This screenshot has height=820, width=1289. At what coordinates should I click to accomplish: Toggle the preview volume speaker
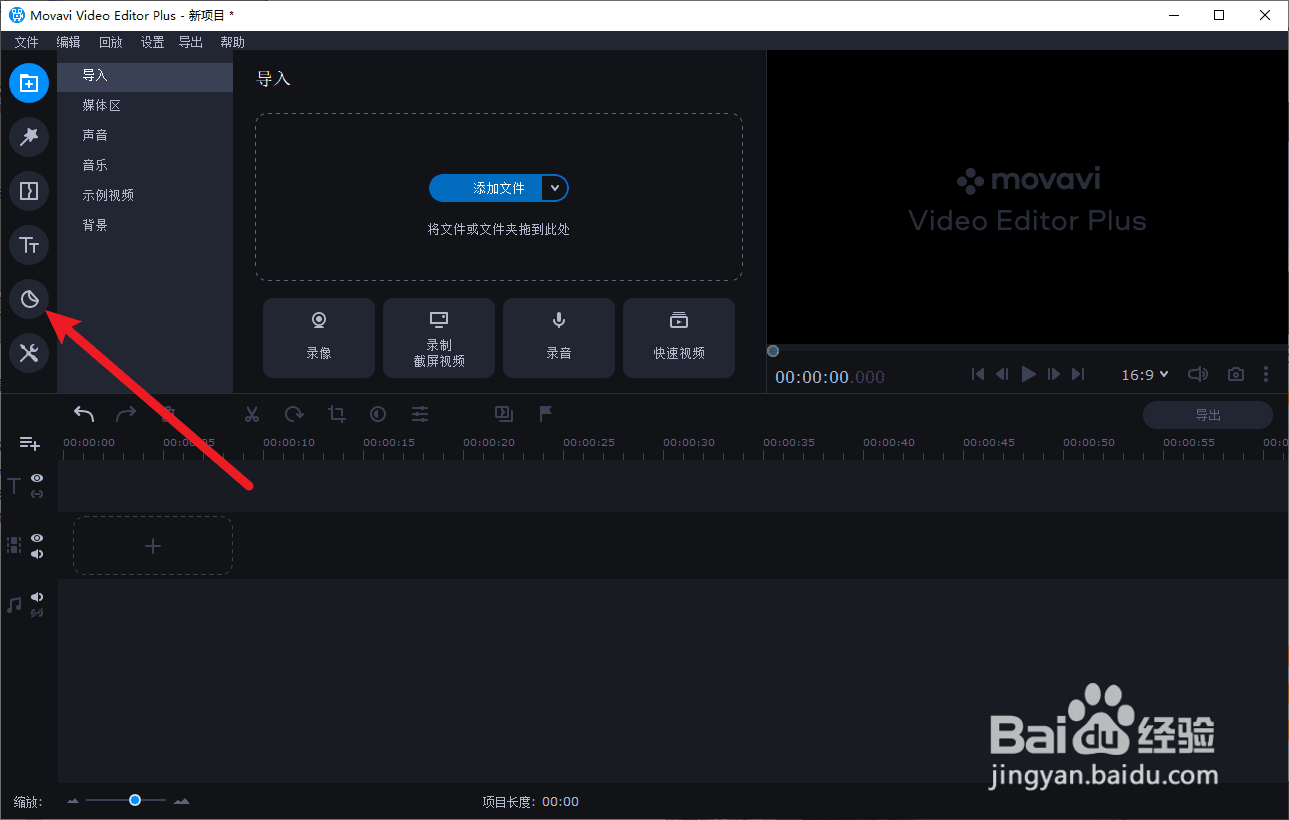(x=1198, y=374)
